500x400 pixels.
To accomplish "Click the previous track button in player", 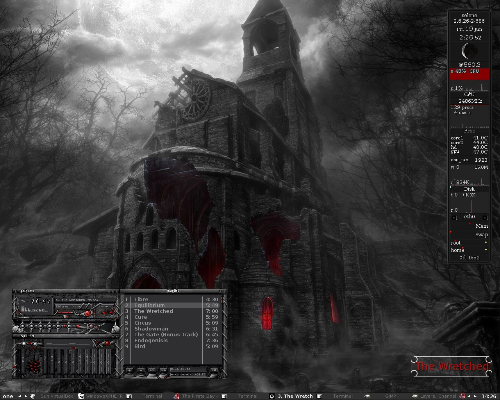I will click(22, 326).
